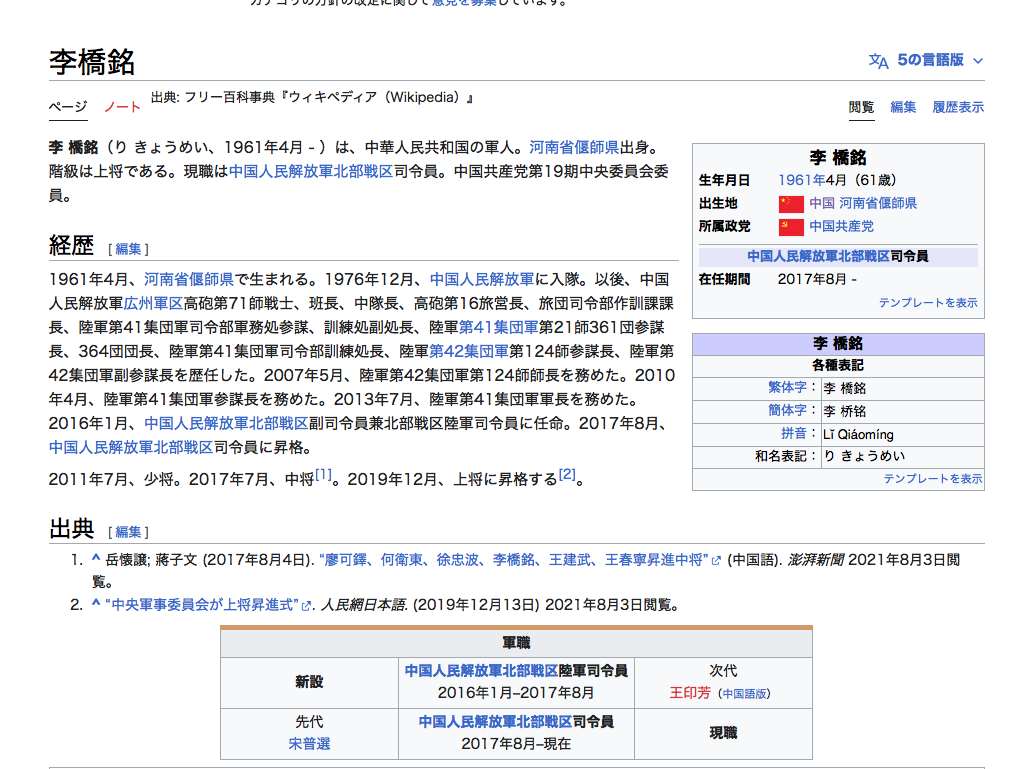Image resolution: width=1021 pixels, height=769 pixels.
Task: Open the 第41集団軍 link
Action: coord(499,328)
